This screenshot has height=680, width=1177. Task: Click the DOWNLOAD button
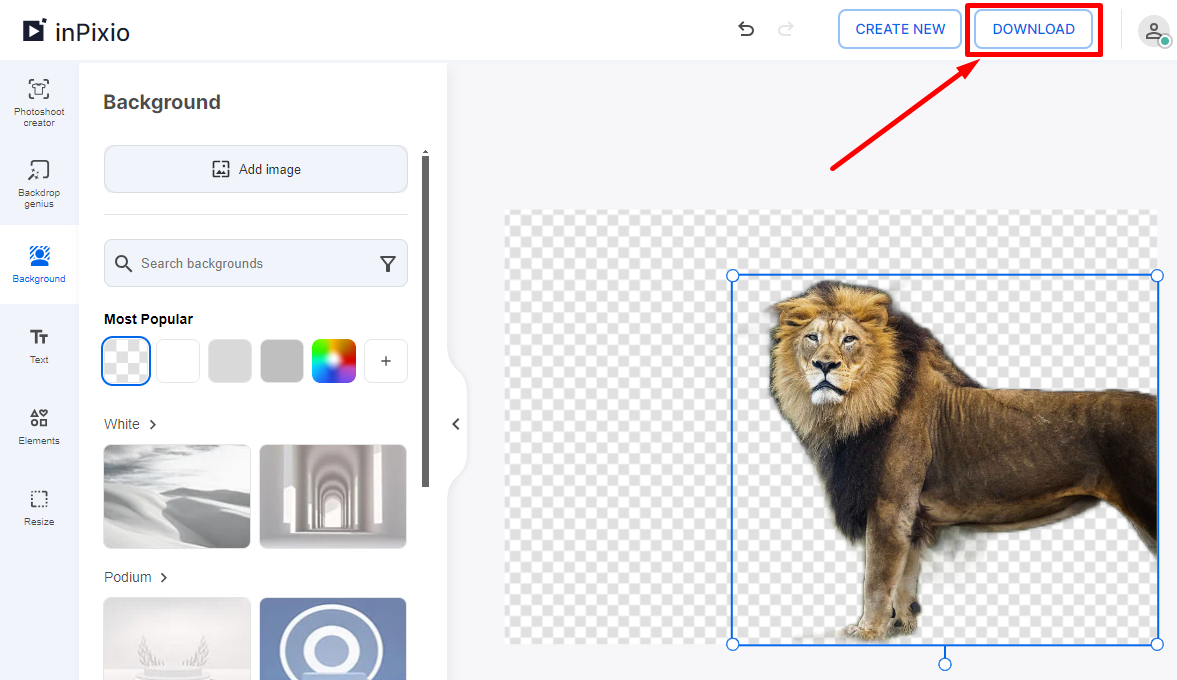pos(1033,29)
